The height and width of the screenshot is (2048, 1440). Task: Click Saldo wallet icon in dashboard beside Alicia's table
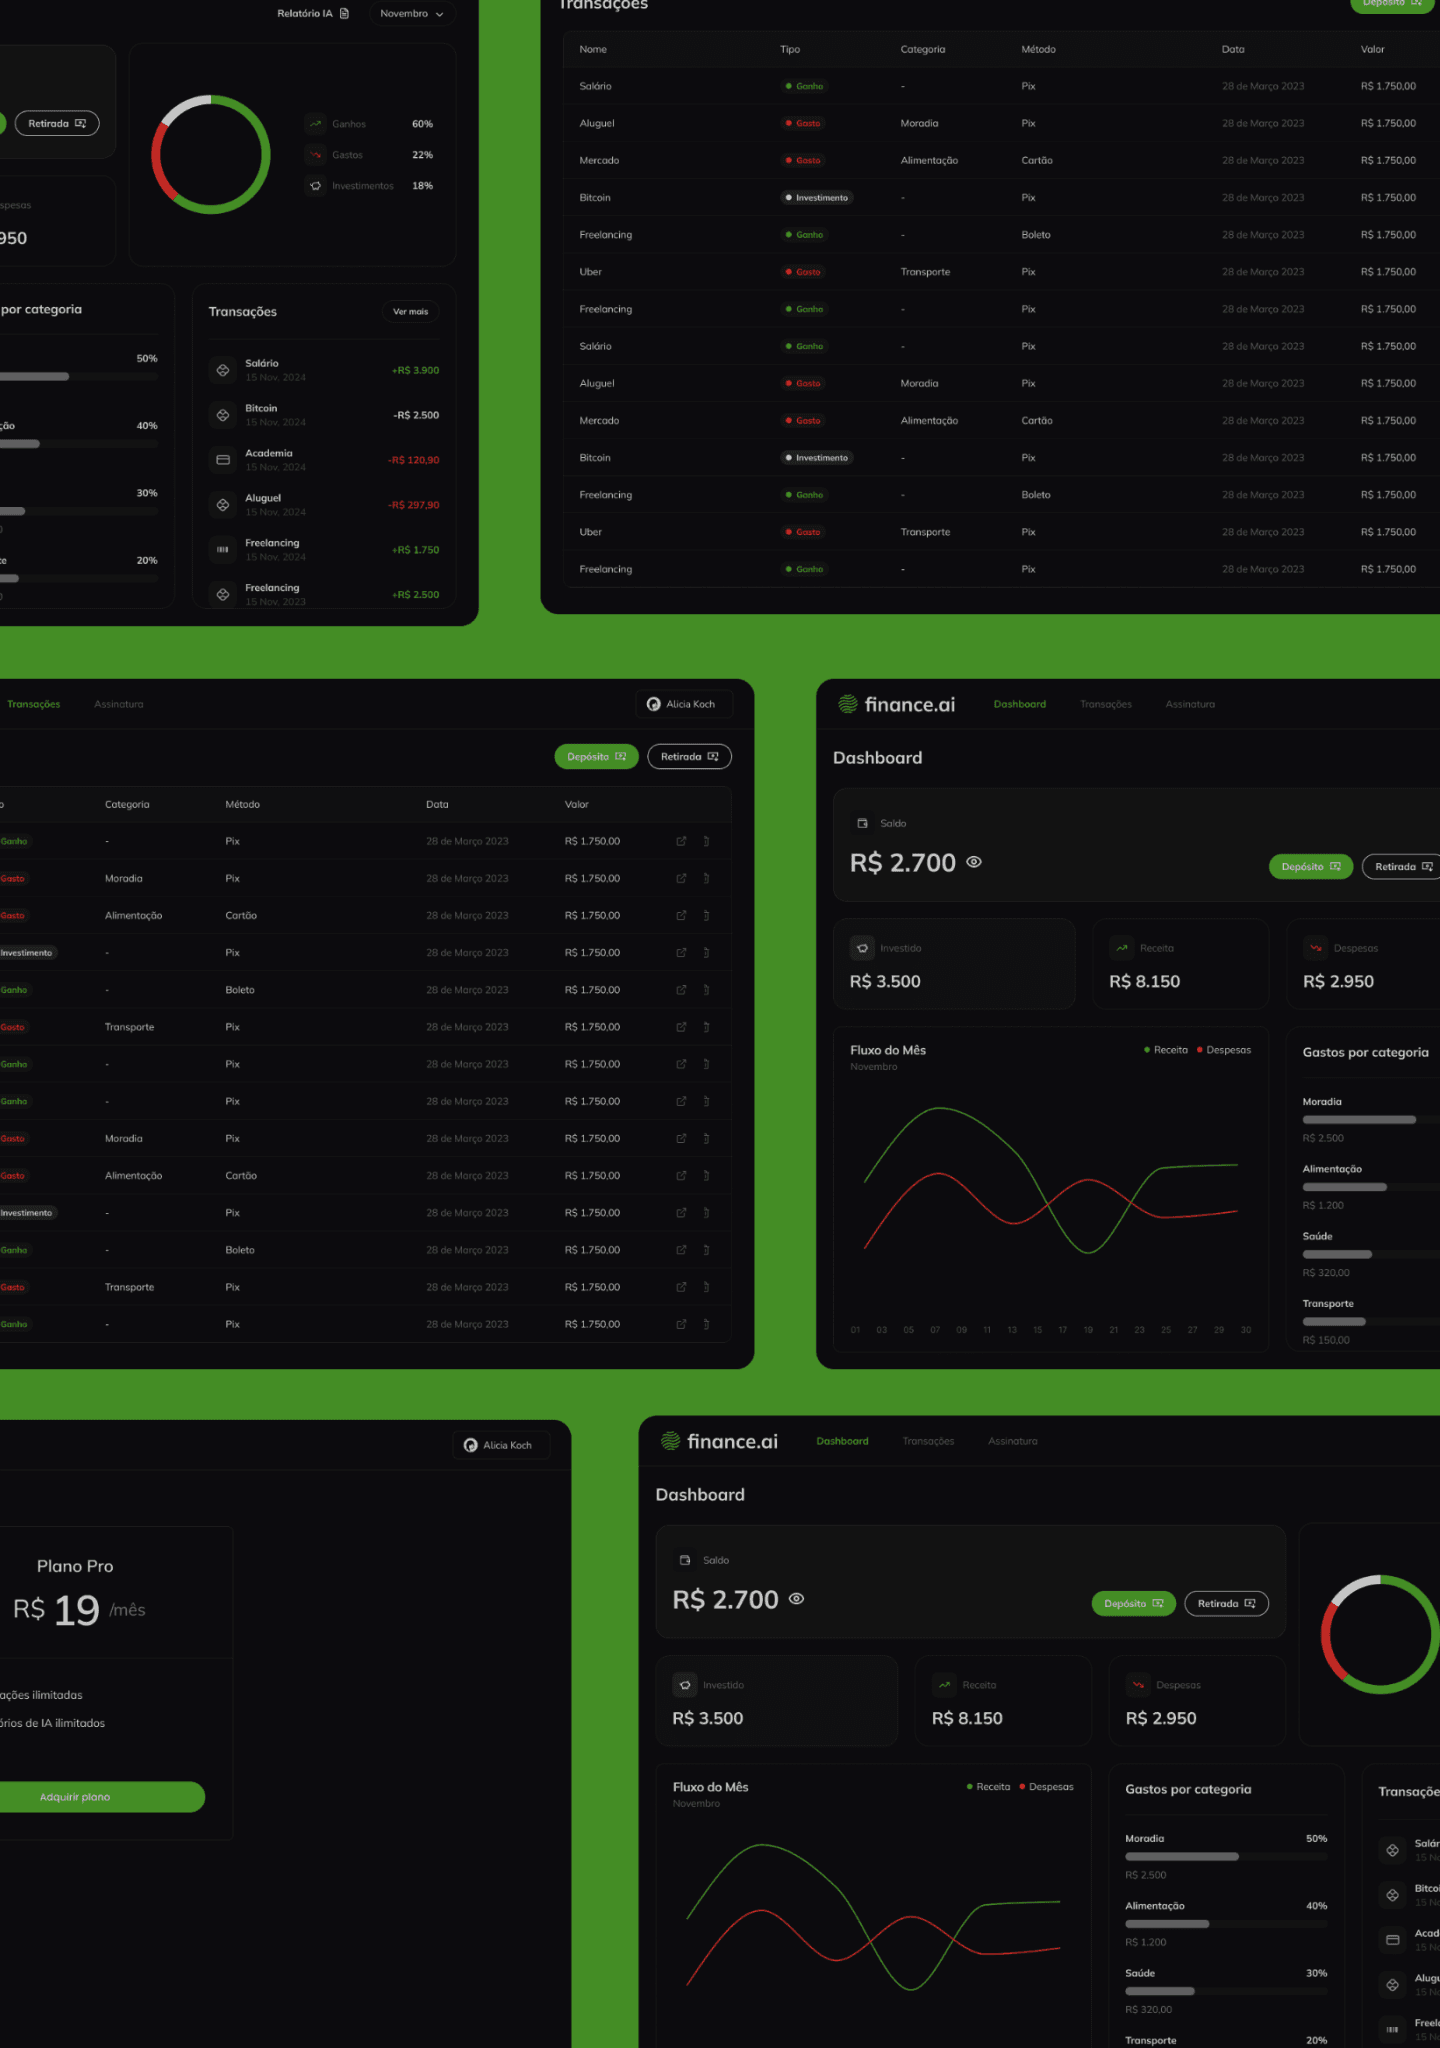click(x=862, y=823)
